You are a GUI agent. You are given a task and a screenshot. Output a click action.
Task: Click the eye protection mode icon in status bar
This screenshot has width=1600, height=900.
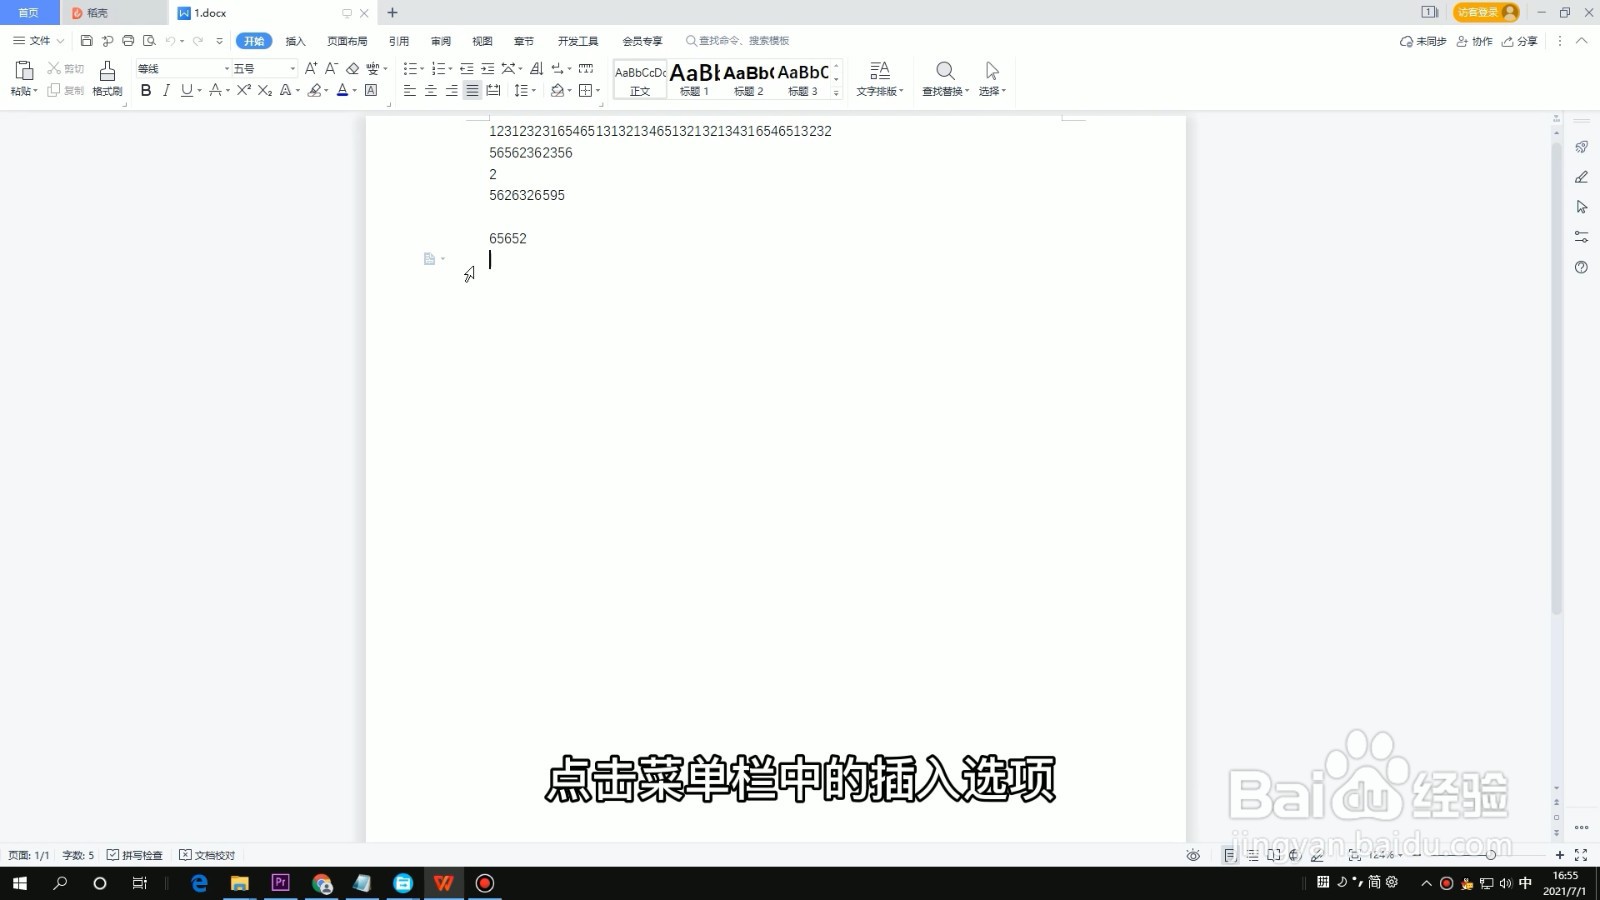click(x=1193, y=855)
